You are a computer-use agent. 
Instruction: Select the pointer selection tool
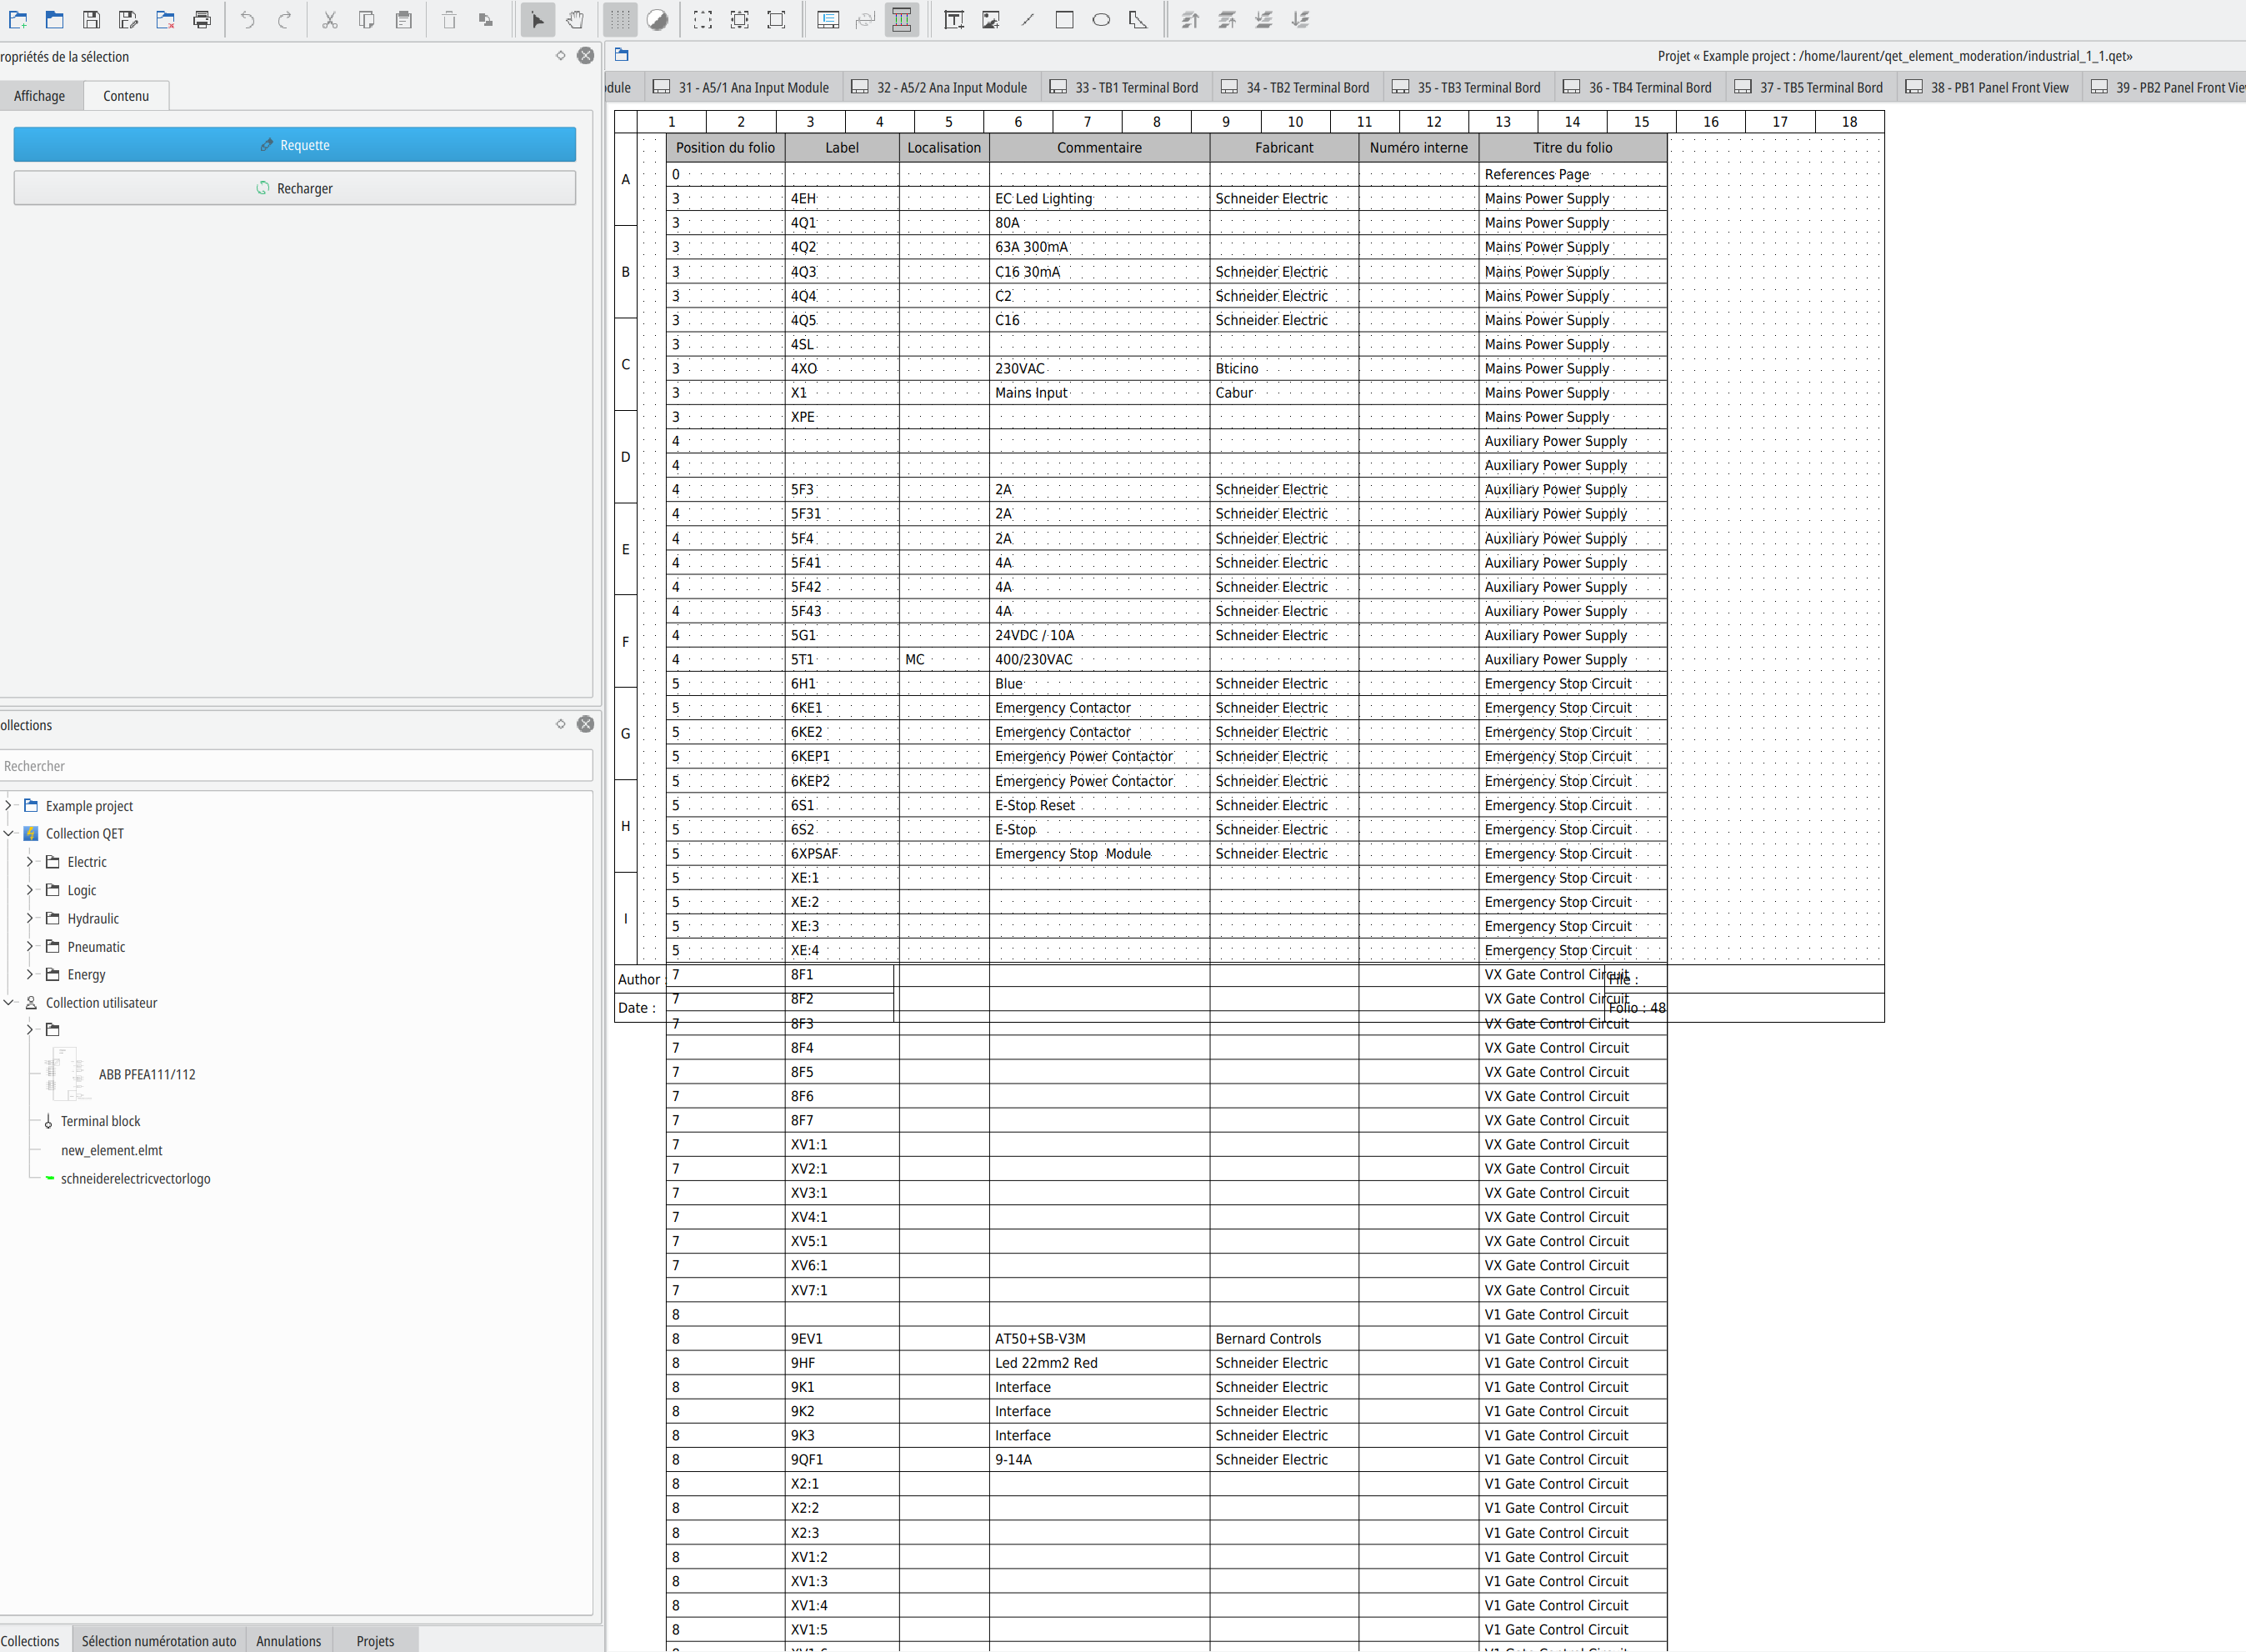538,19
